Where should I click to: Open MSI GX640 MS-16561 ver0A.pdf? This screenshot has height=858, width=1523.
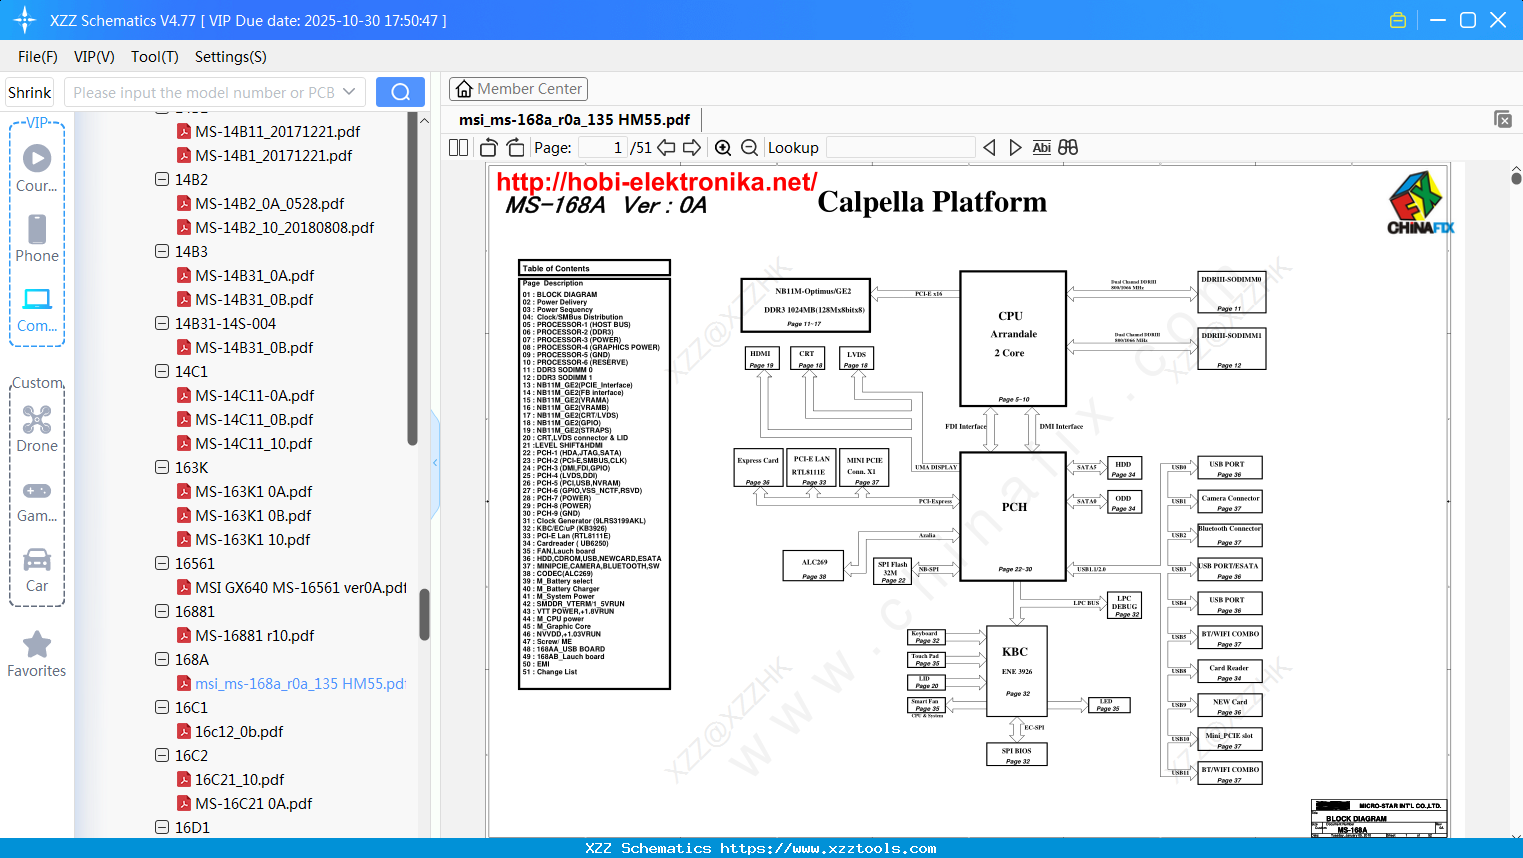click(301, 588)
